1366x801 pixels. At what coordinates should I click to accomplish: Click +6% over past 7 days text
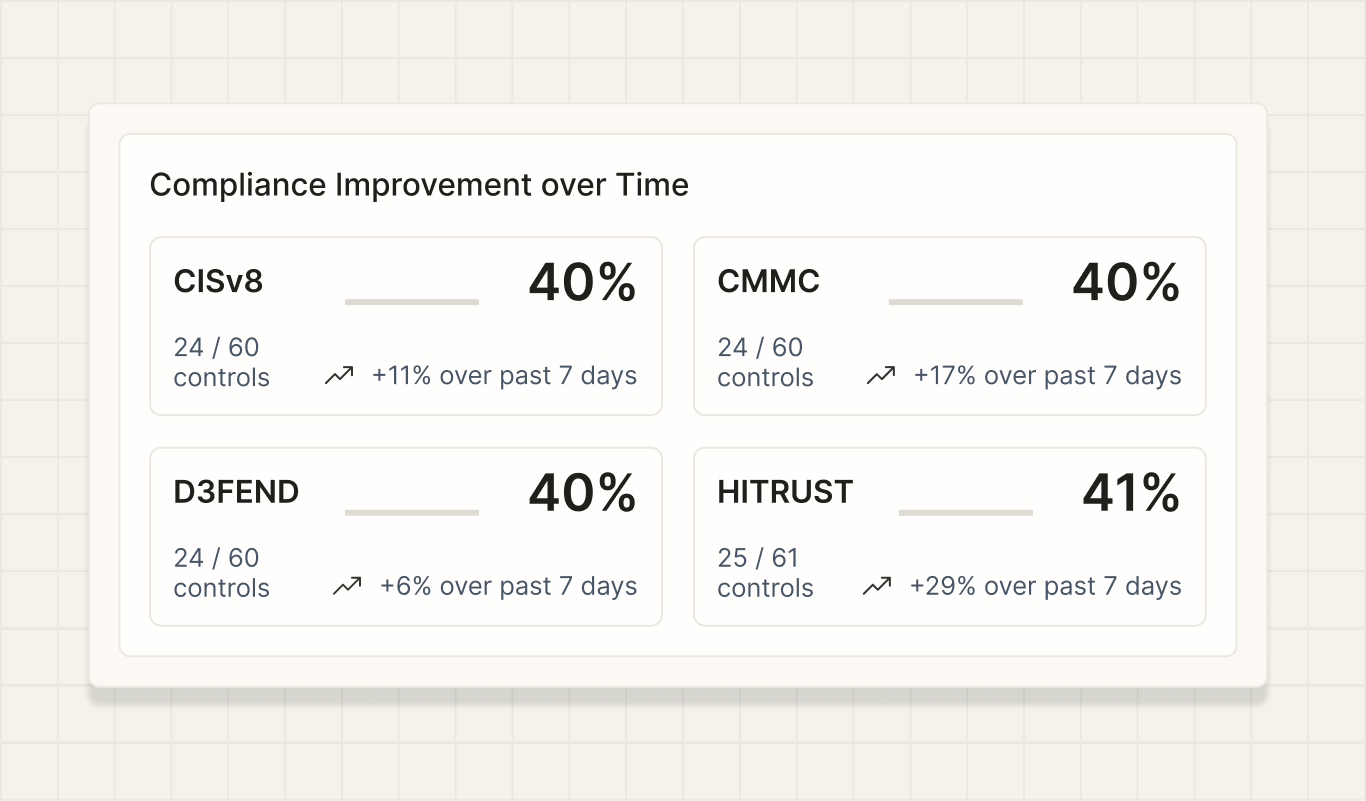(x=508, y=586)
